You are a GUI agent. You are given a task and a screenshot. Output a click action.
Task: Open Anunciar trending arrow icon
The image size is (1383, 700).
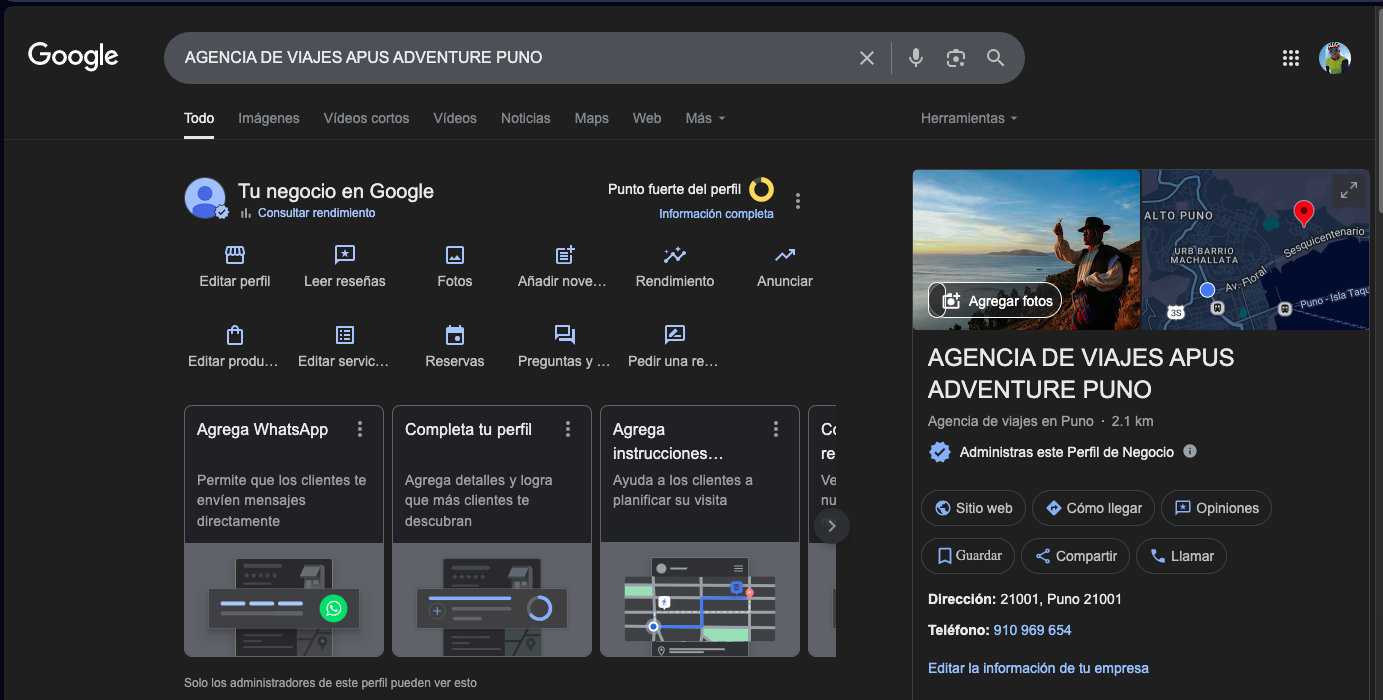[x=785, y=255]
